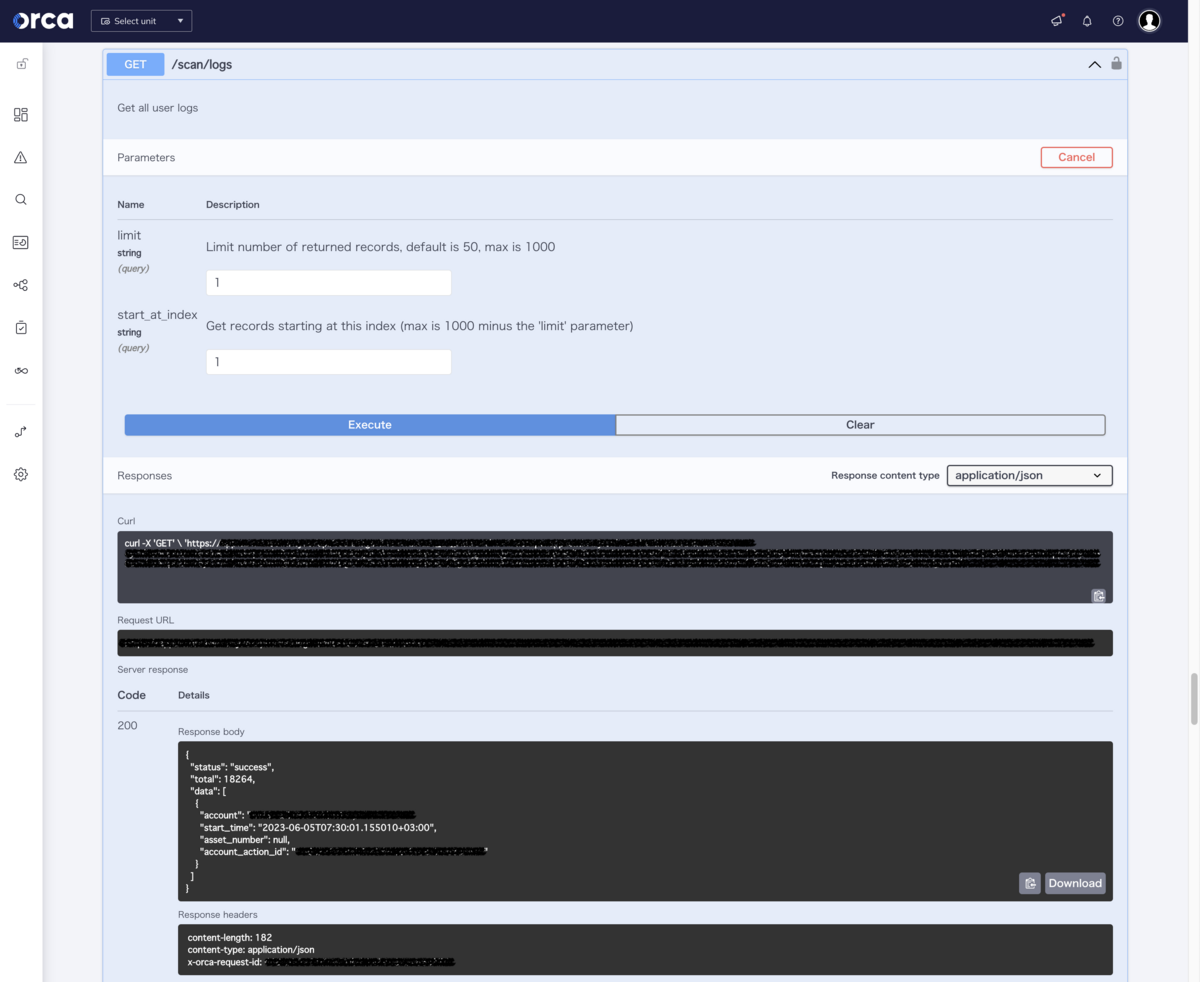Open the Alerts page via warning triangle icon
1200x982 pixels.
coord(20,157)
